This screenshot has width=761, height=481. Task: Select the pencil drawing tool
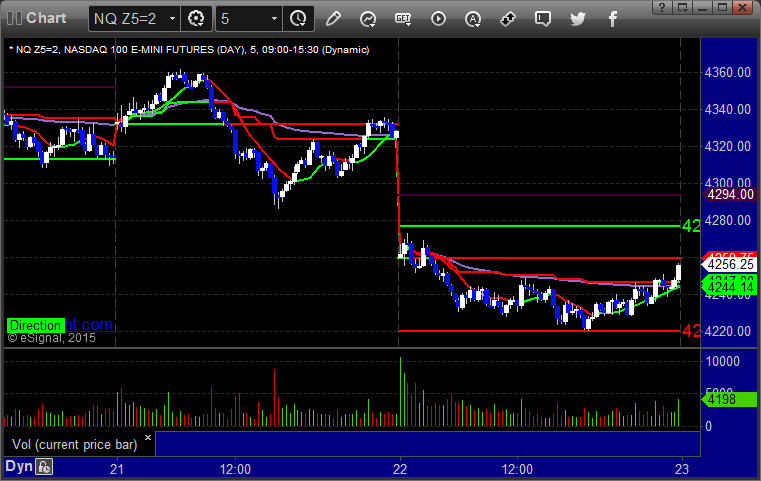point(333,19)
